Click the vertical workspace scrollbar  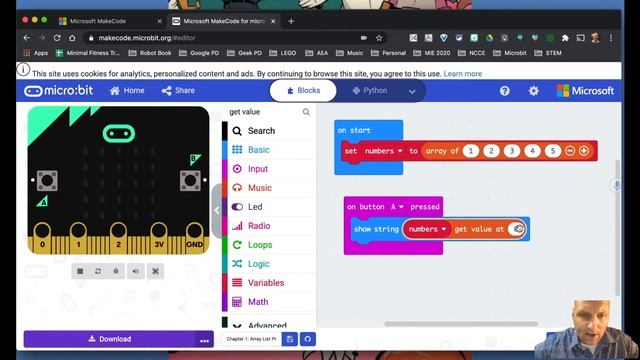617,227
